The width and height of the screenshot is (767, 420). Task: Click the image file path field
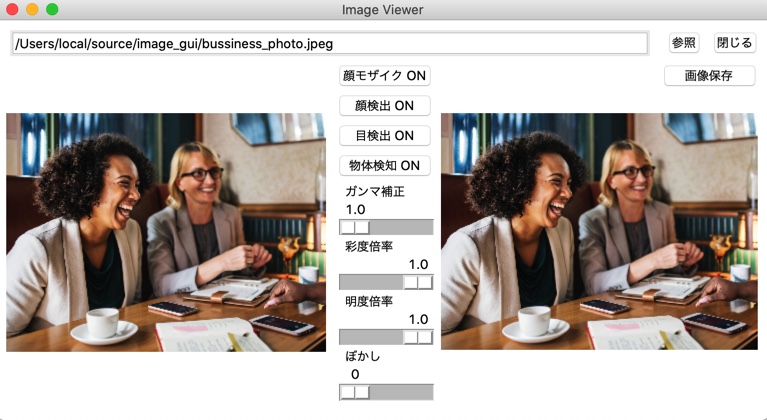[x=329, y=44]
